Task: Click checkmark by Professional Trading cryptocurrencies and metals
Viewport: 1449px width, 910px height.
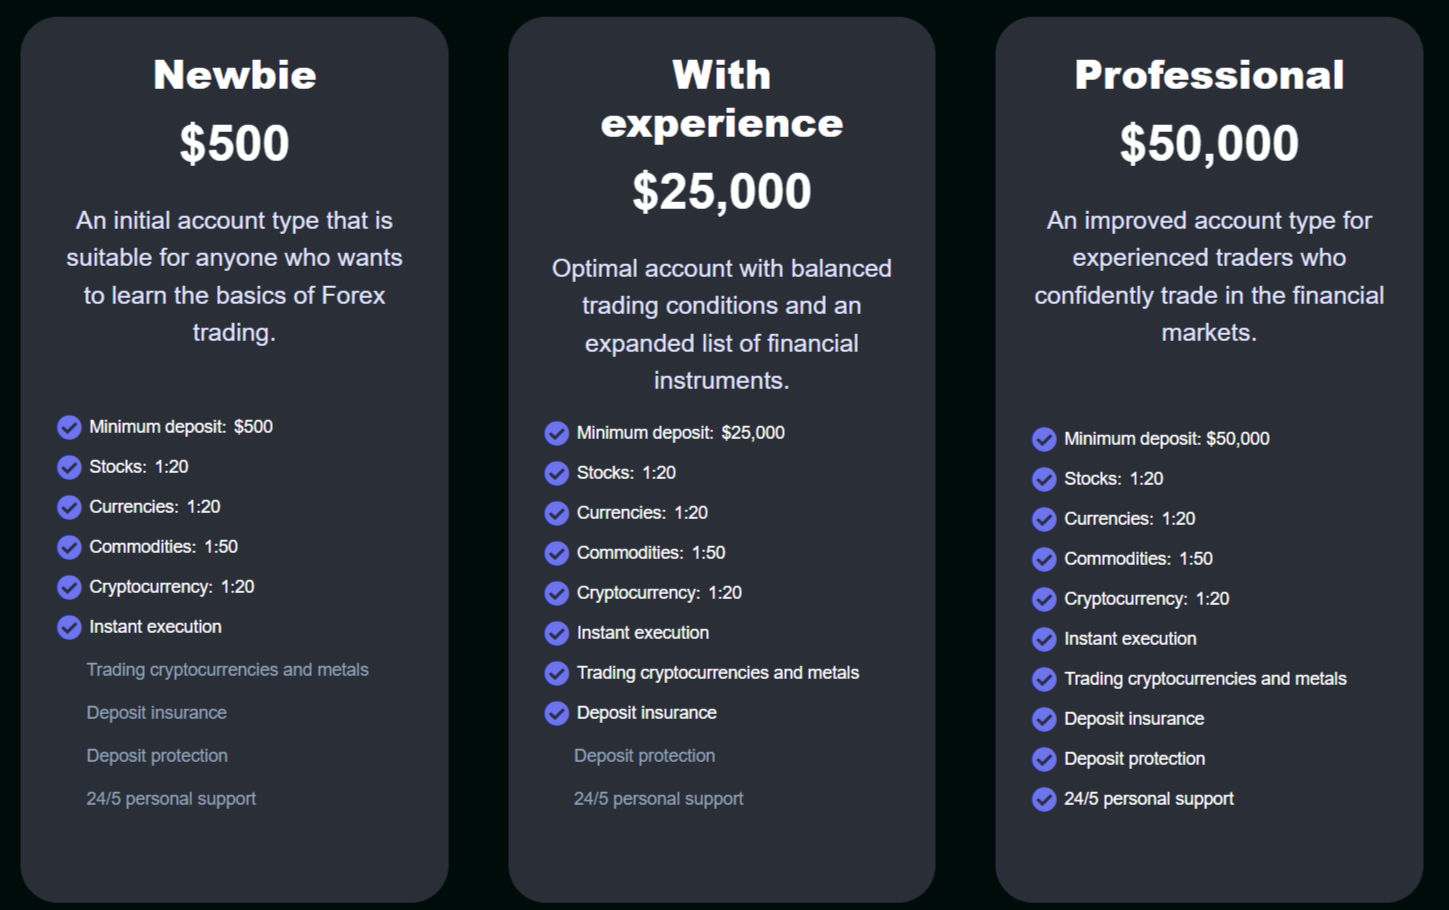Action: 1044,680
